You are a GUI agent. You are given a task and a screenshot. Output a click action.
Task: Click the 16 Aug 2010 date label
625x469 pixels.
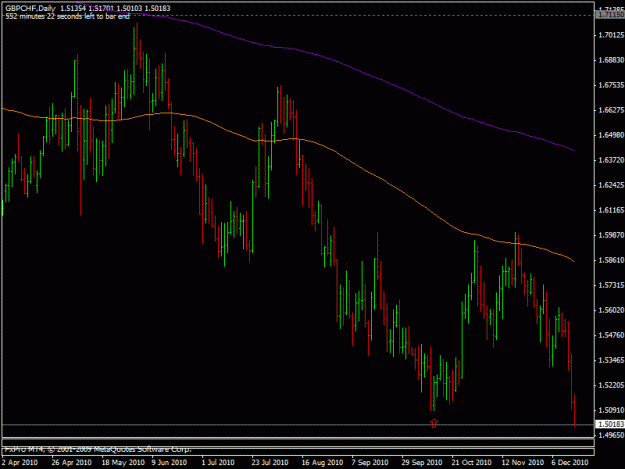[x=322, y=463]
